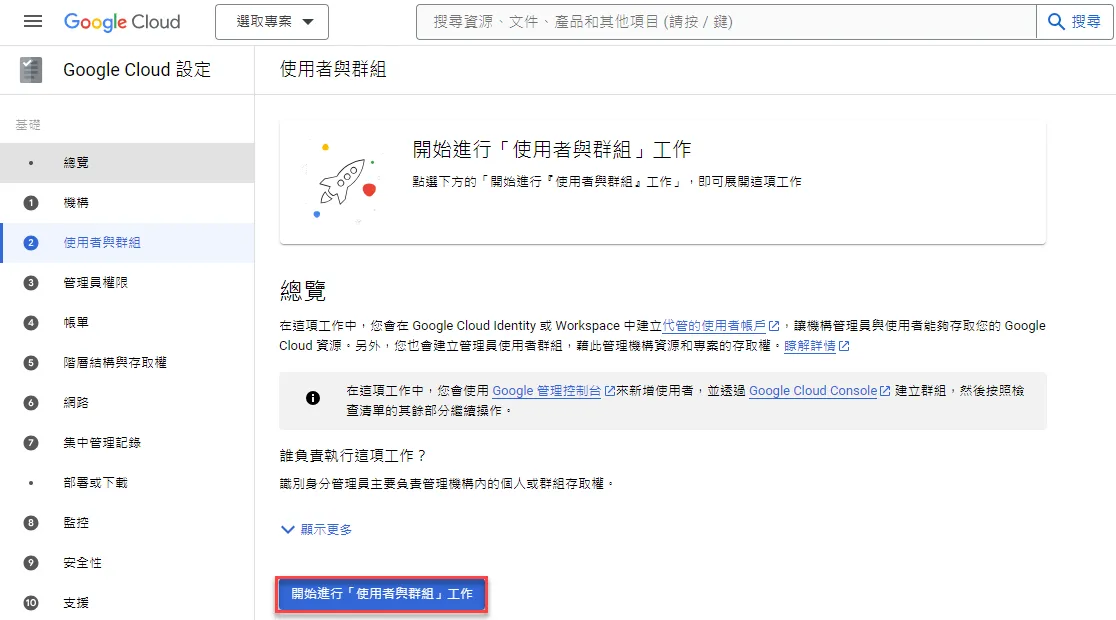
Task: Select step 10 支援 in sidebar
Action: tap(127, 602)
